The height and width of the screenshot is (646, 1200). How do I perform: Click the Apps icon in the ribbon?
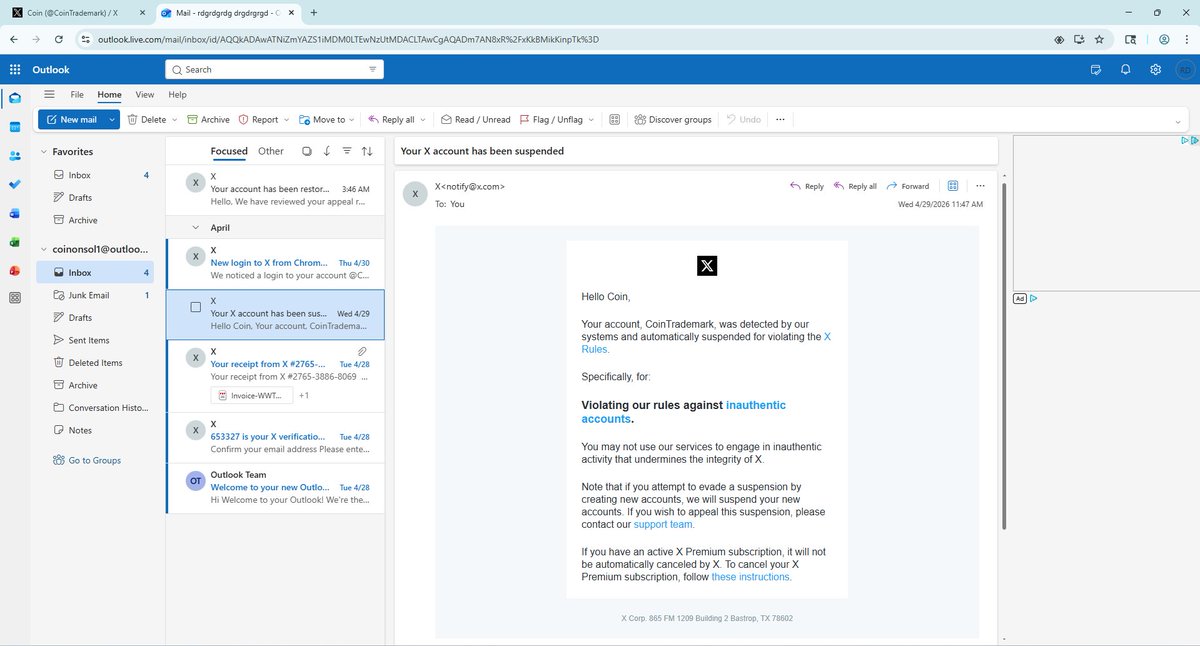tap(615, 119)
